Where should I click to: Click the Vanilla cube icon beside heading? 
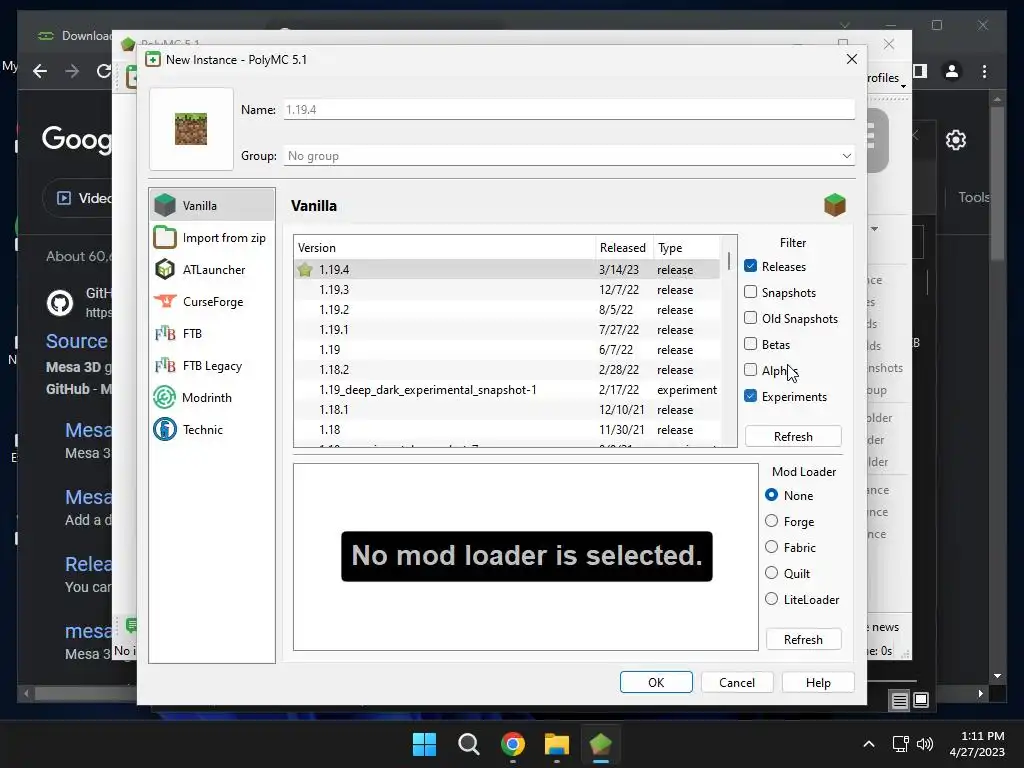click(x=835, y=205)
